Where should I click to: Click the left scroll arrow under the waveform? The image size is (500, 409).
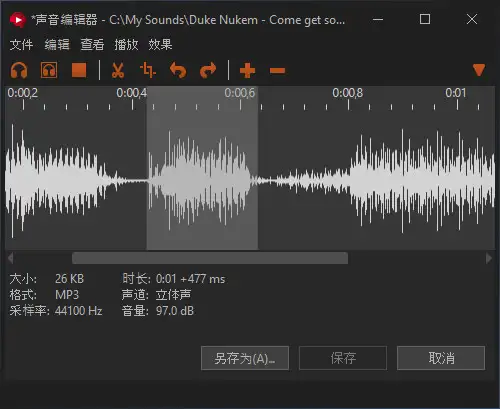click(x=11, y=258)
